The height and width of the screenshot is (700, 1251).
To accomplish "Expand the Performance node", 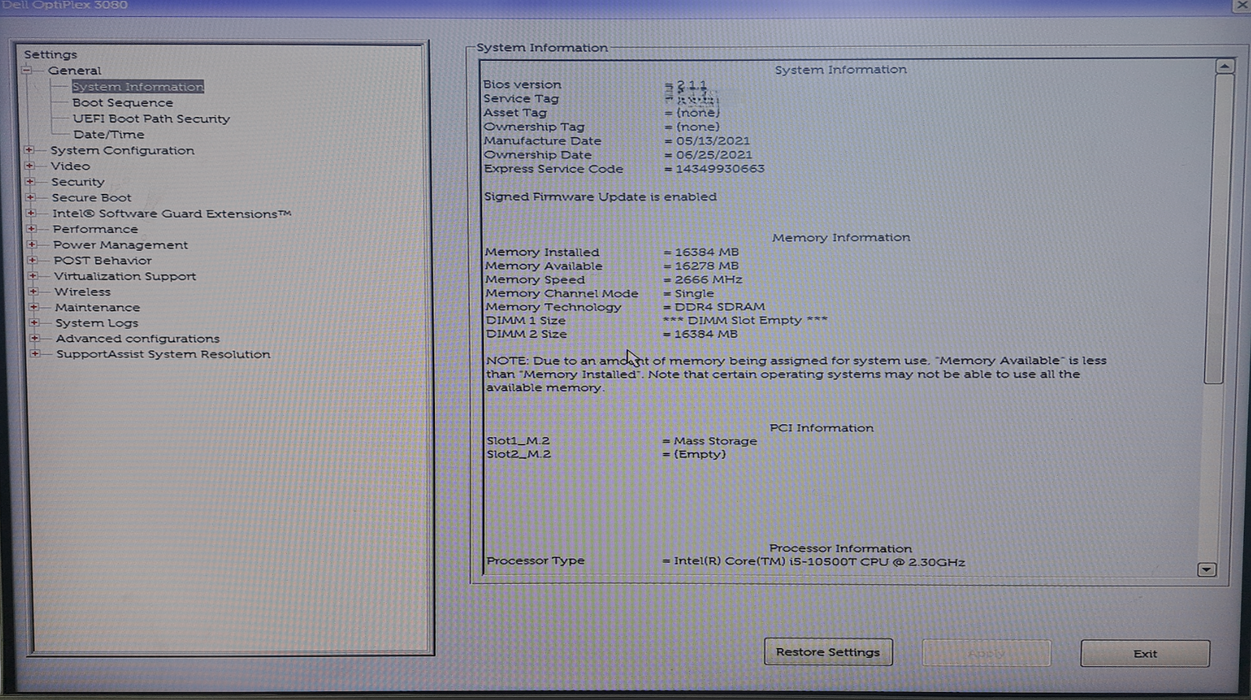I will (31, 229).
